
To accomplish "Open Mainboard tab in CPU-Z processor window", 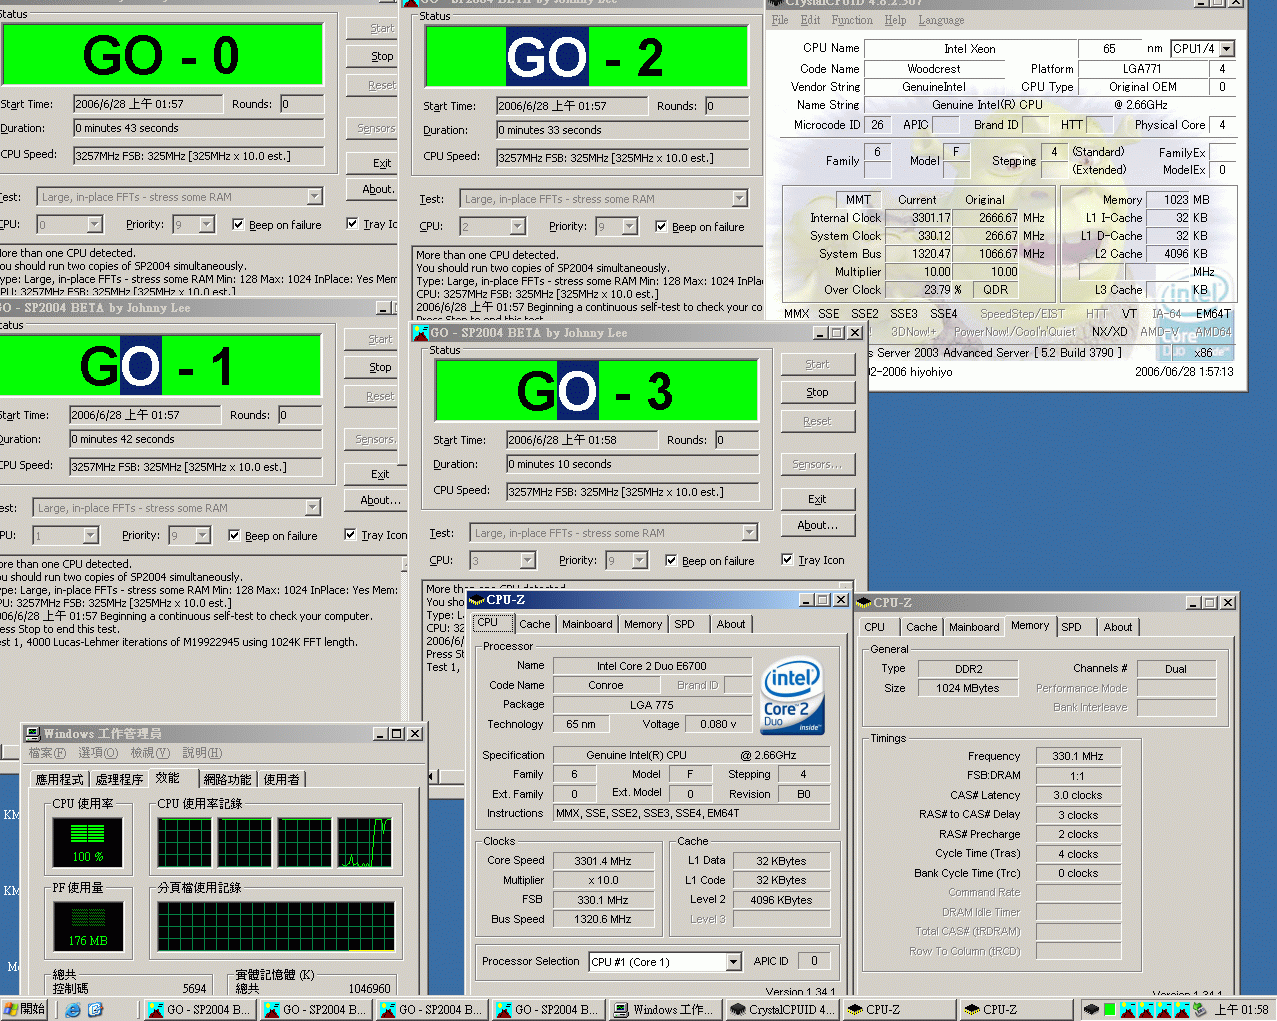I will [587, 624].
